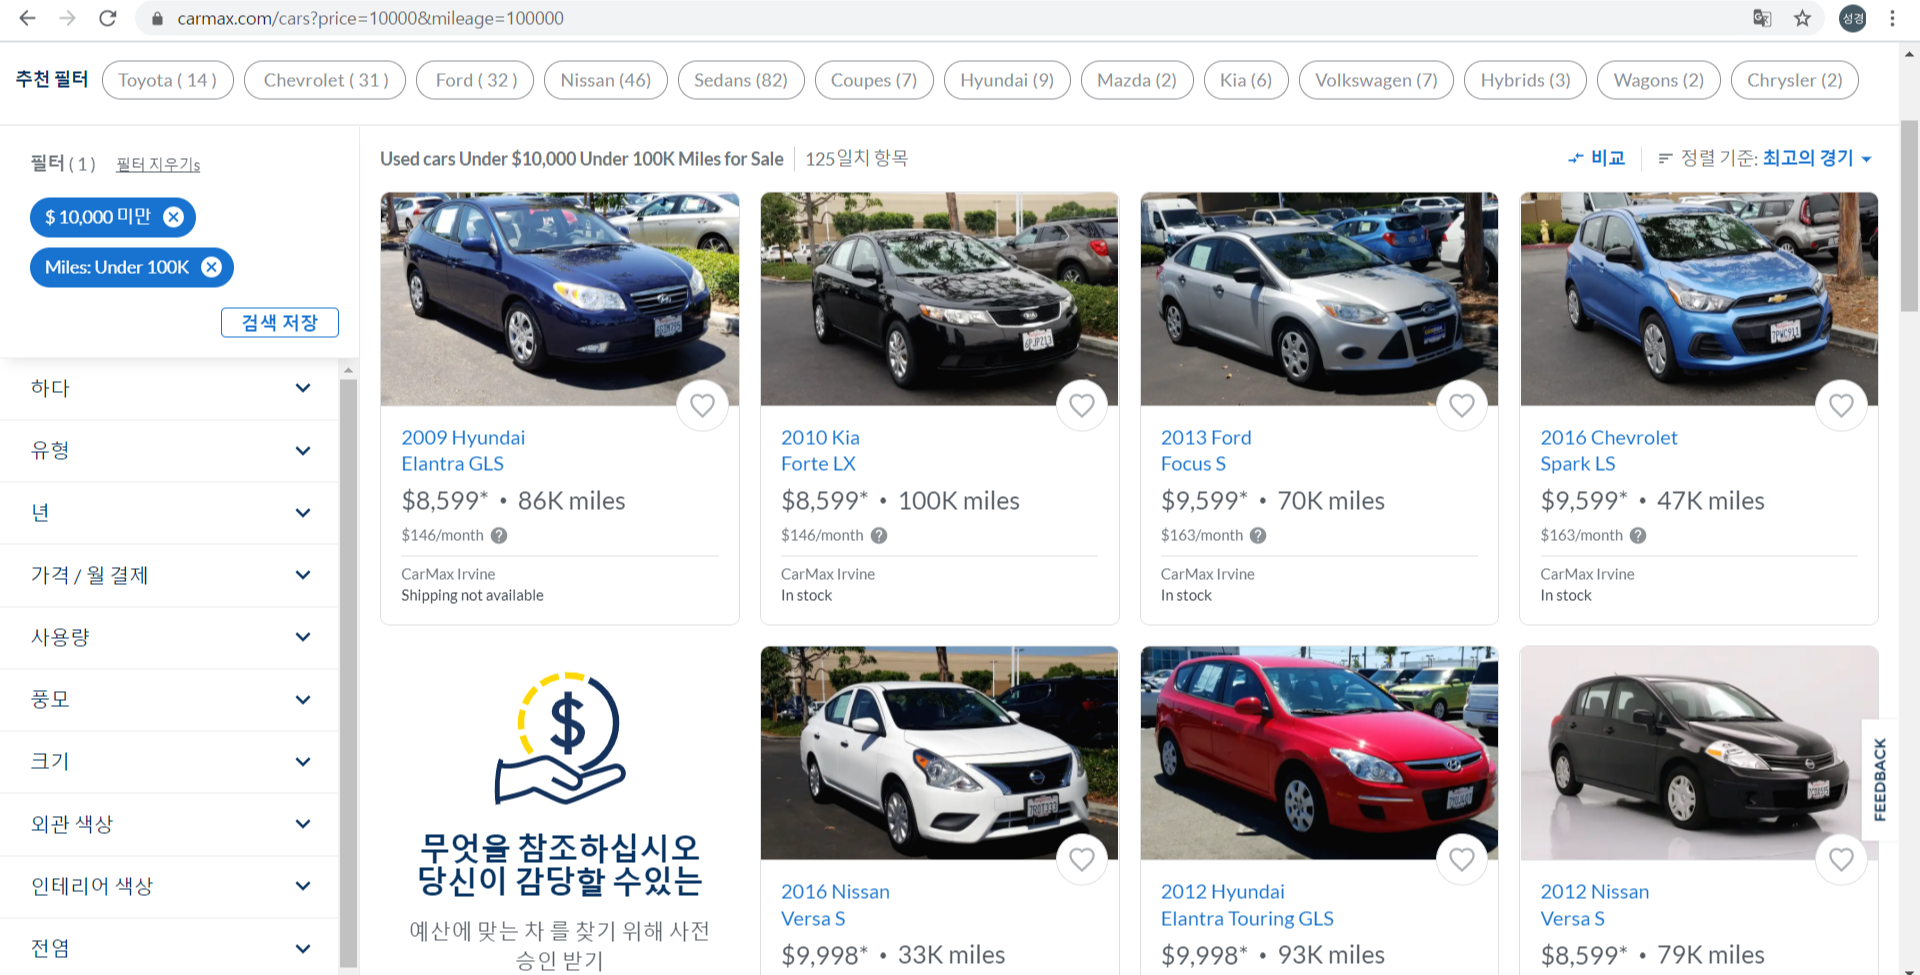This screenshot has width=1920, height=975.
Task: Open Chrome three-dot menu
Action: click(x=1892, y=18)
